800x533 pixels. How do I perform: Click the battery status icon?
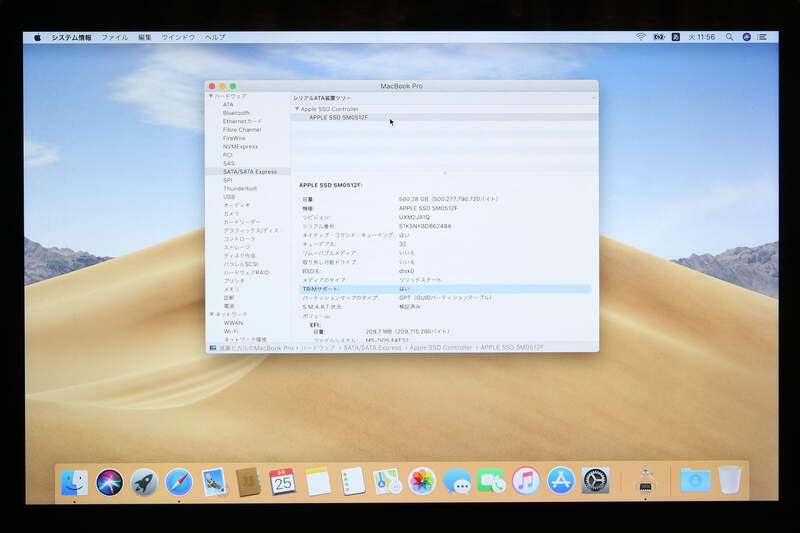click(x=659, y=37)
